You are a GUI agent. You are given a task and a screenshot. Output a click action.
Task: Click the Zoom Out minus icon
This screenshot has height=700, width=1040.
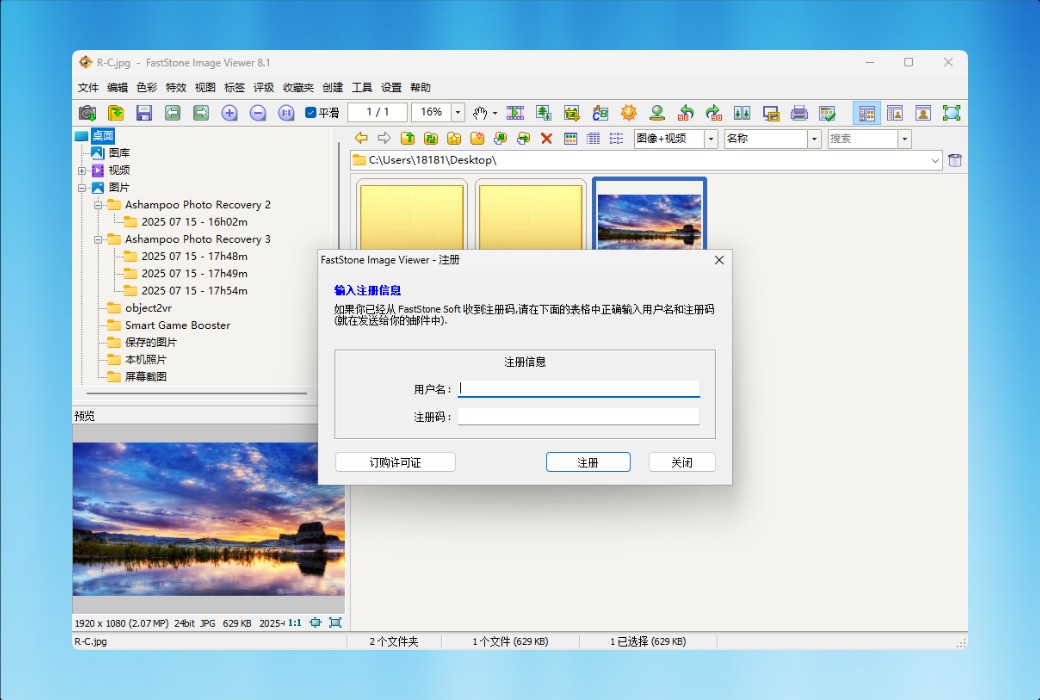click(x=258, y=113)
